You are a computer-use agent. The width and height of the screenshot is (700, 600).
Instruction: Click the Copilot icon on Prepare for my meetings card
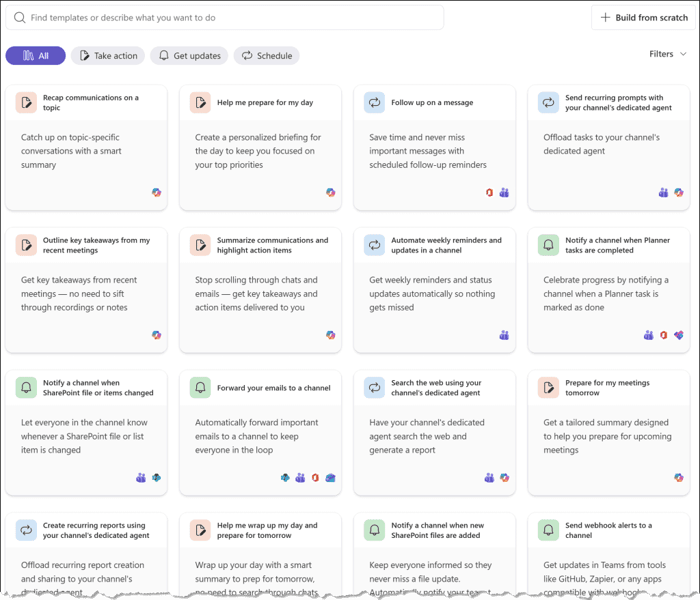point(679,478)
